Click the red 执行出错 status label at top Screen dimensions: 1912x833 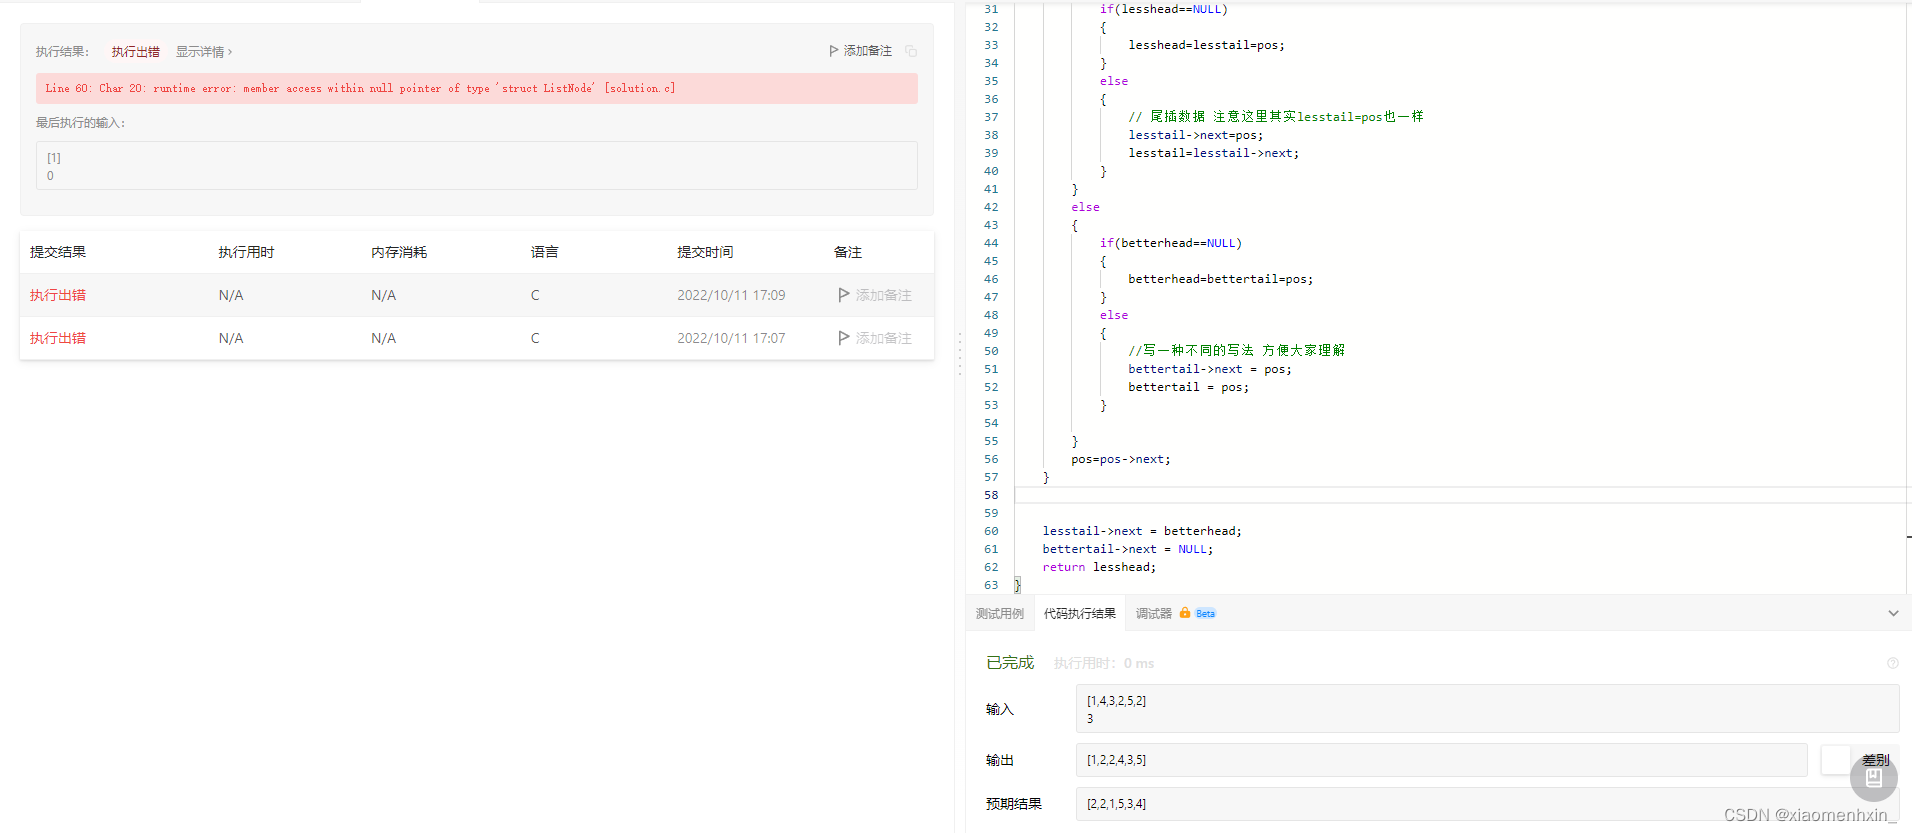click(x=135, y=52)
